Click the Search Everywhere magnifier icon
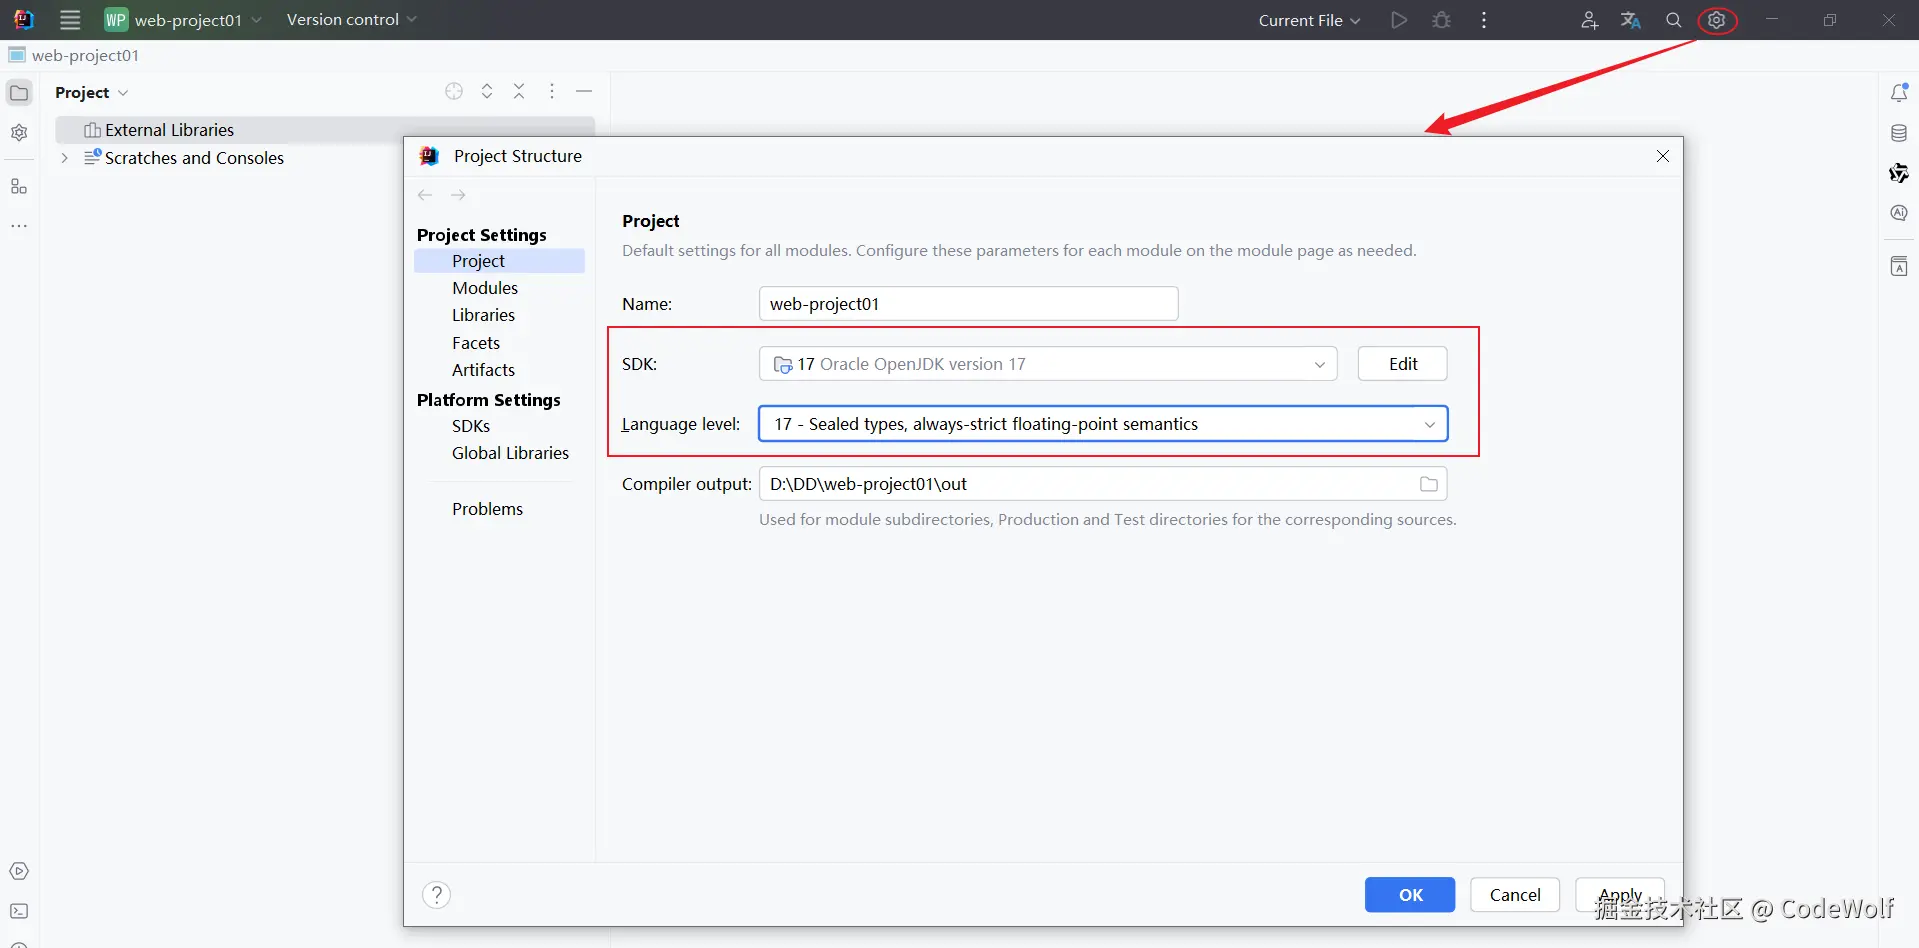 [1673, 20]
